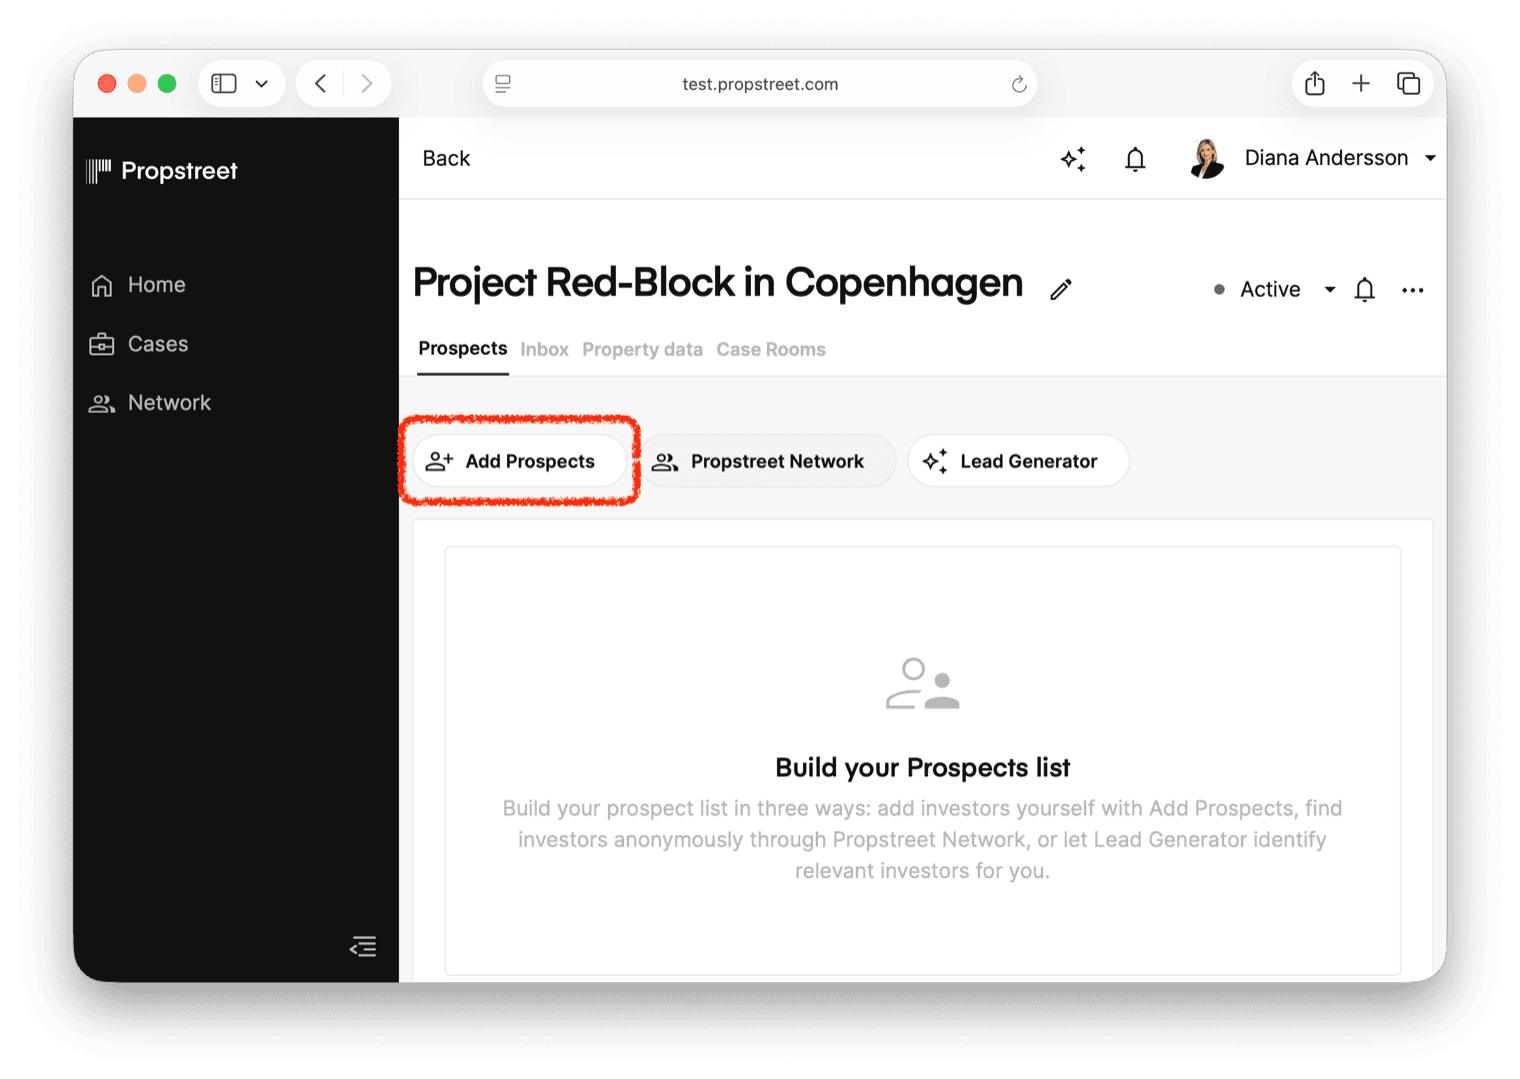1520x1079 pixels.
Task: Open the AI sparkle assistant in header
Action: point(1073,159)
